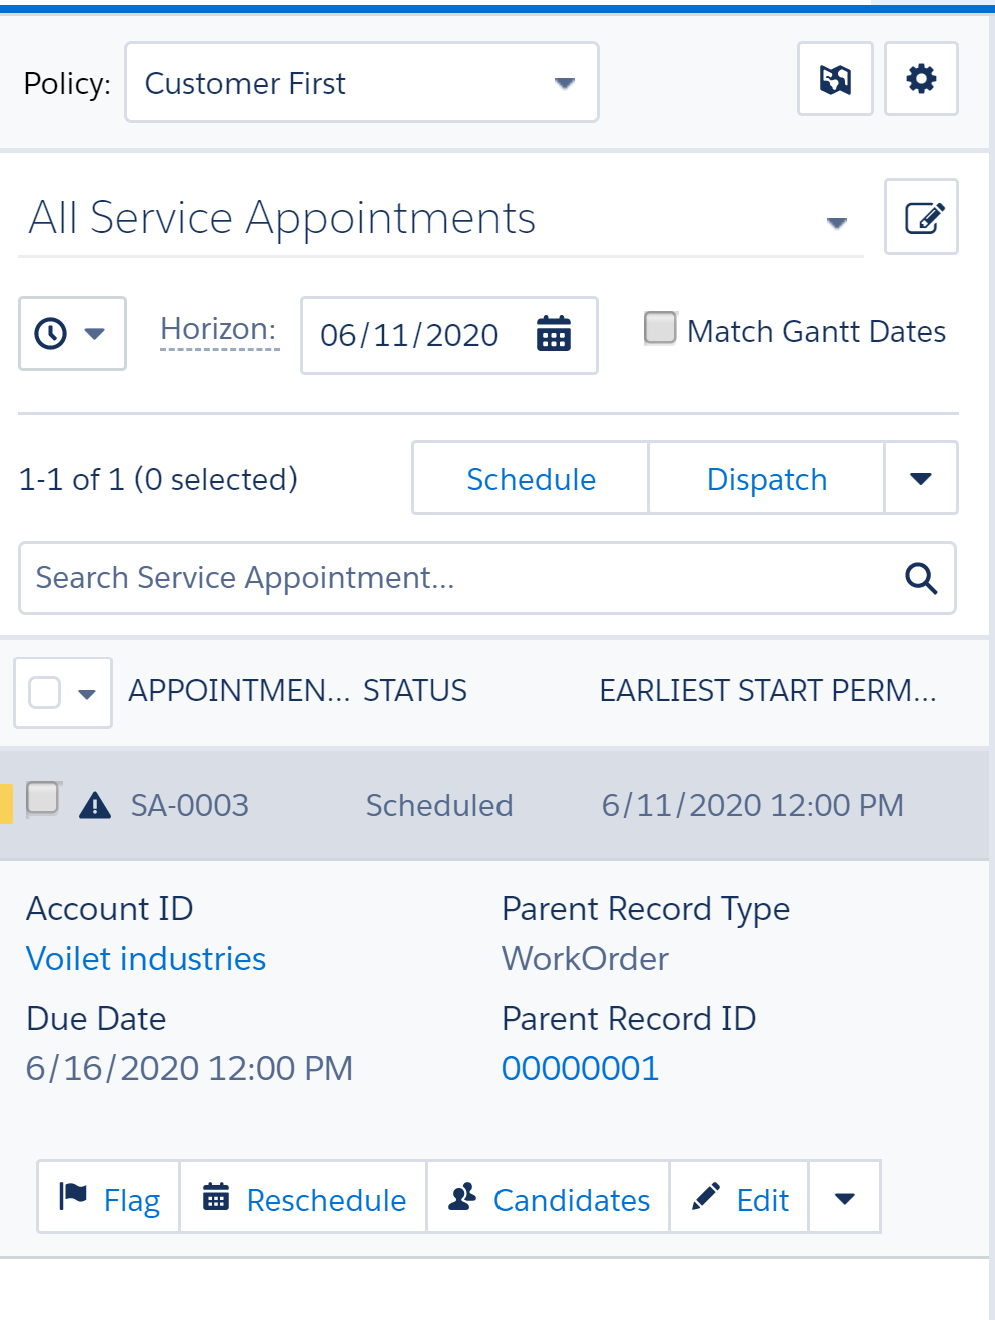The height and width of the screenshot is (1320, 995).
Task: Flag the SA-0003 appointment
Action: tap(107, 1197)
